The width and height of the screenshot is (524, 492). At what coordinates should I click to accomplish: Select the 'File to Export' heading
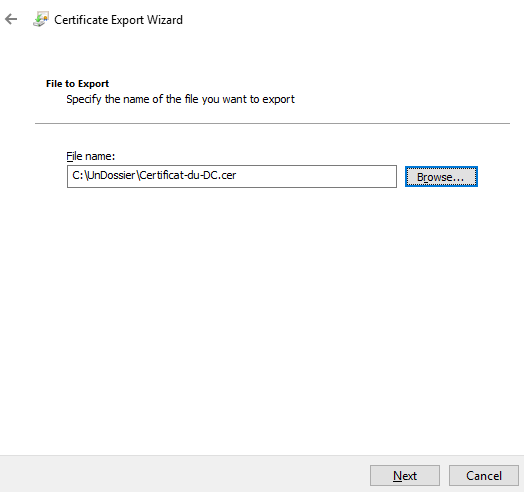click(x=78, y=84)
